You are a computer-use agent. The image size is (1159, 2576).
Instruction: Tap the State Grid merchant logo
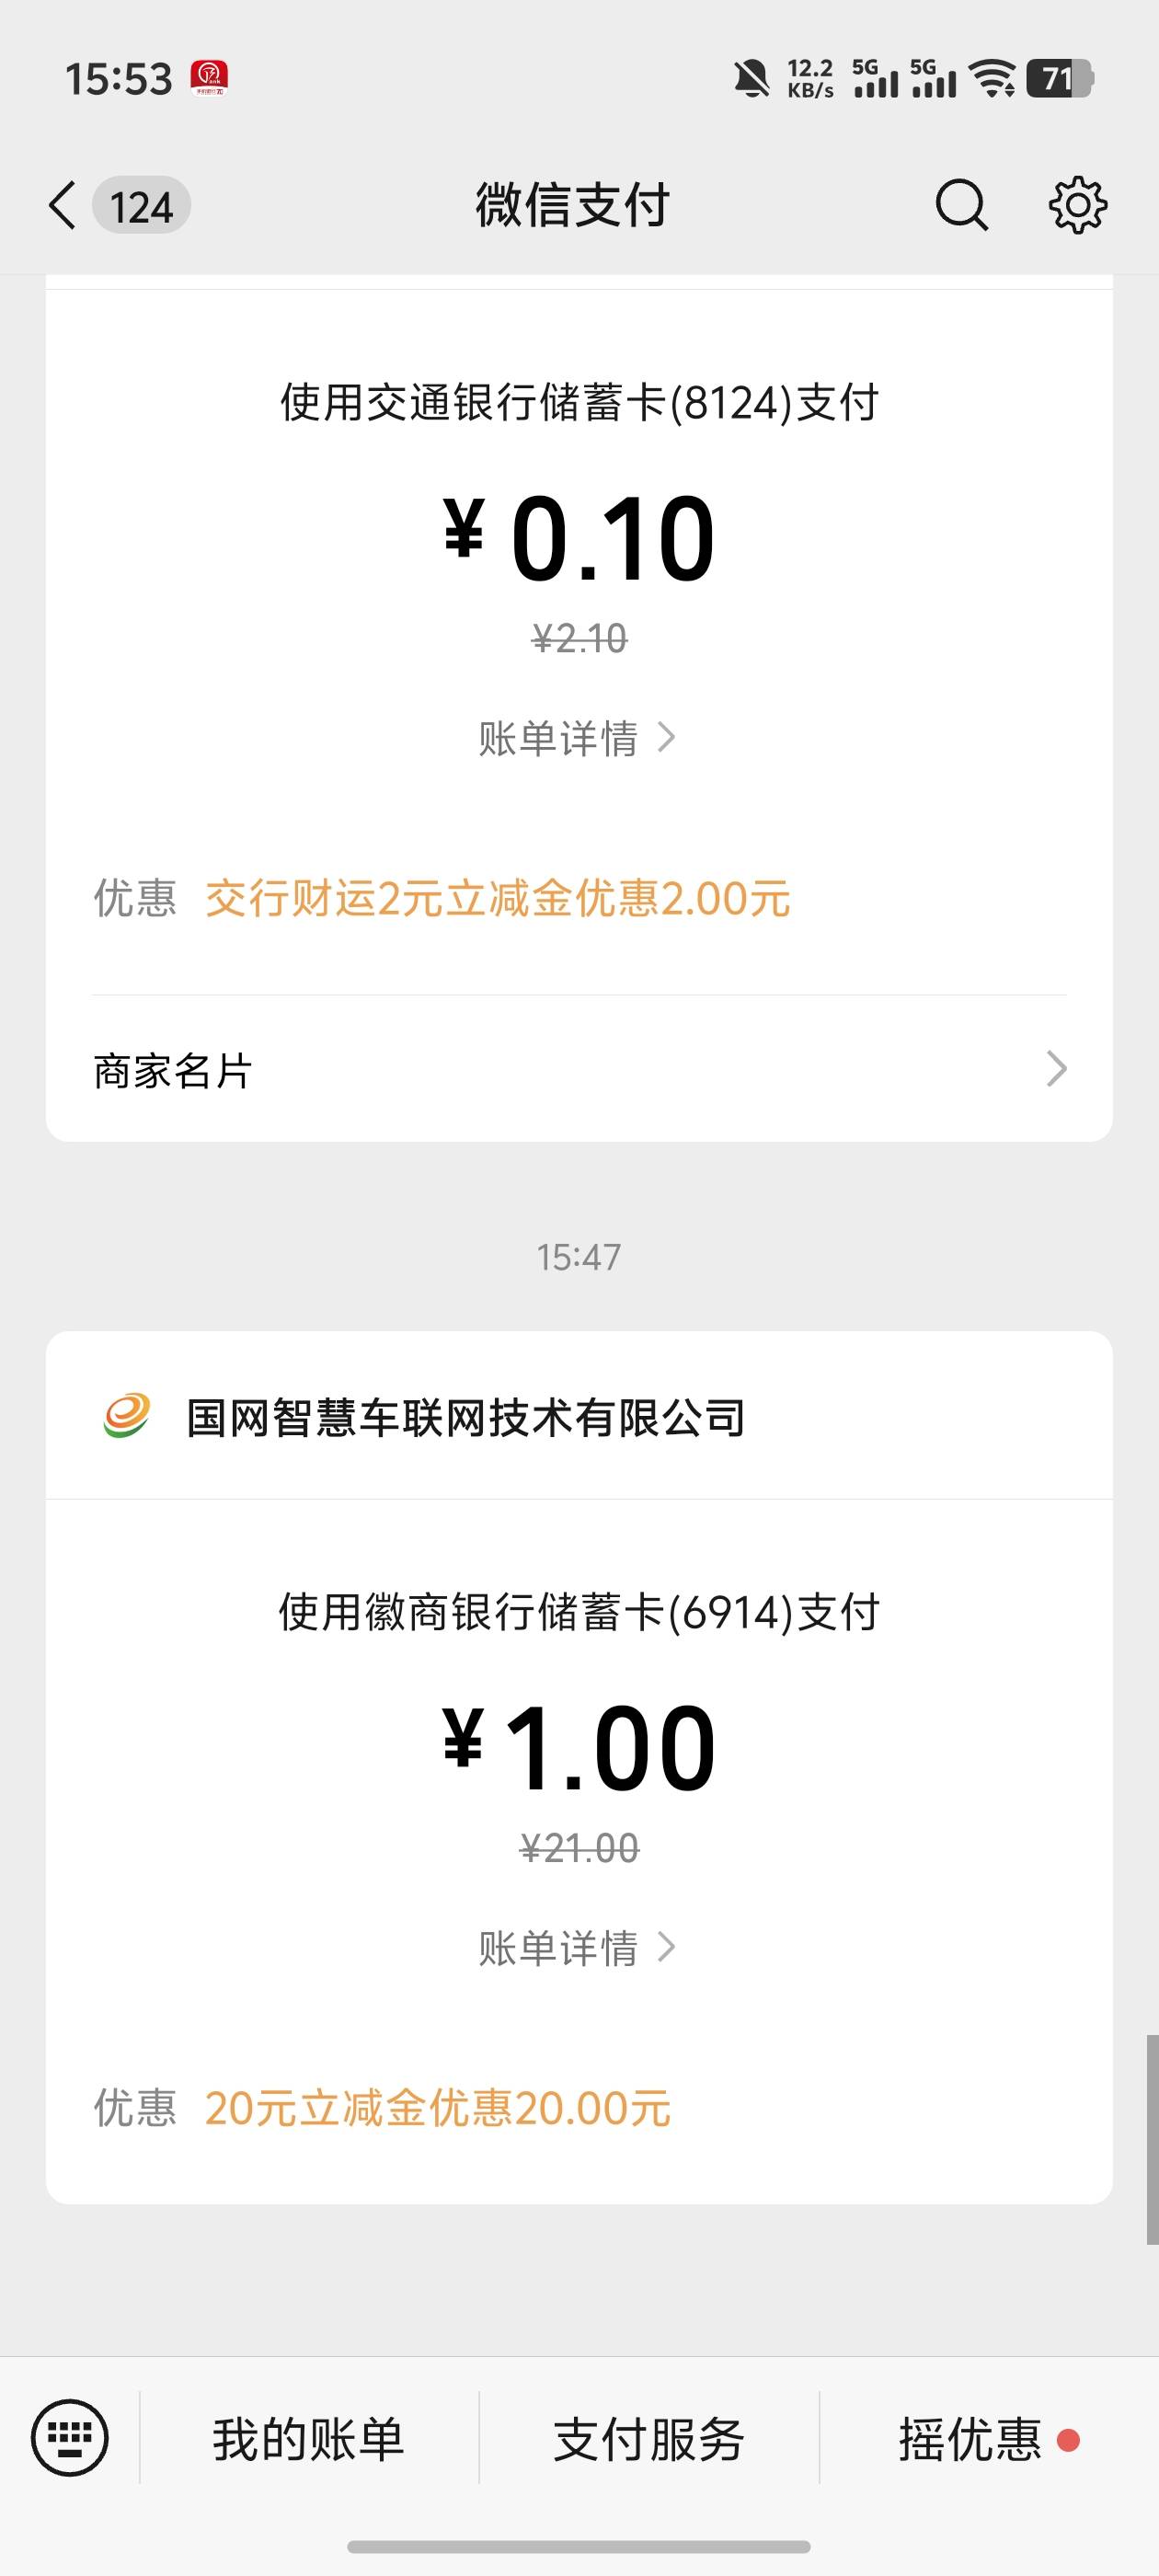tap(127, 1416)
